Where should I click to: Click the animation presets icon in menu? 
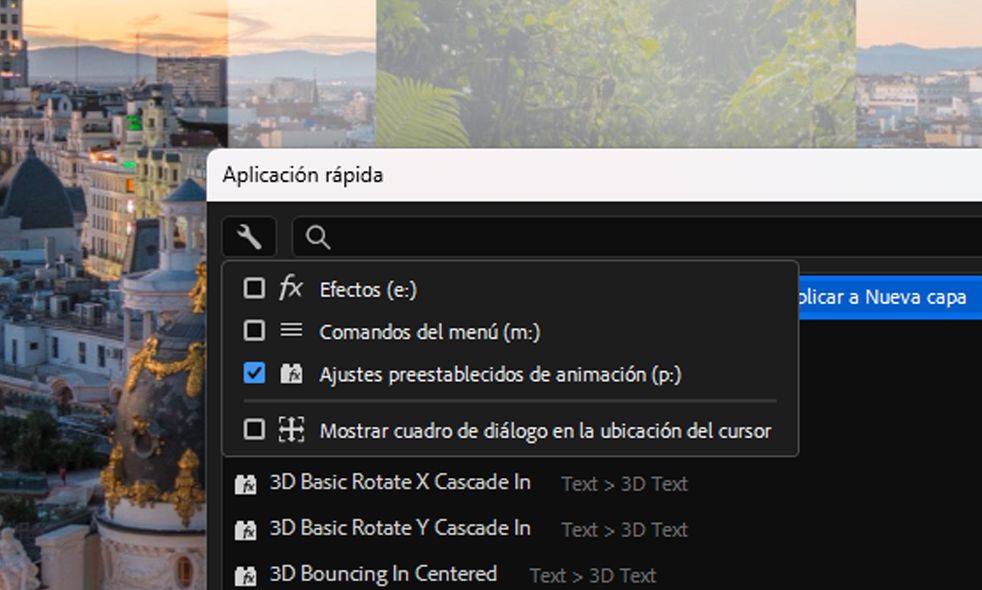[291, 374]
